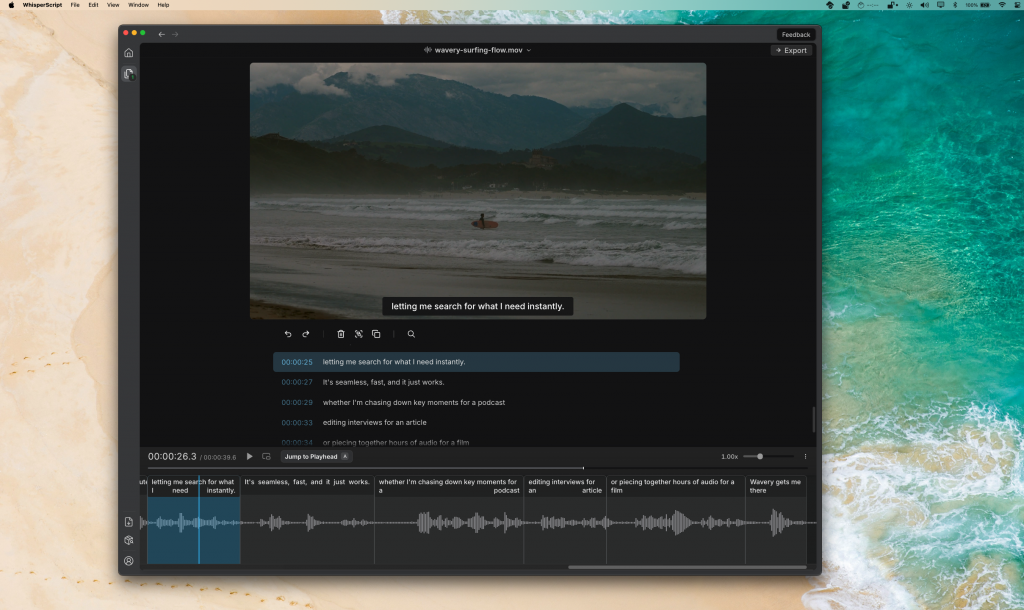1024x610 pixels.
Task: Click the 00:00:29 timestamp
Action: (x=296, y=402)
